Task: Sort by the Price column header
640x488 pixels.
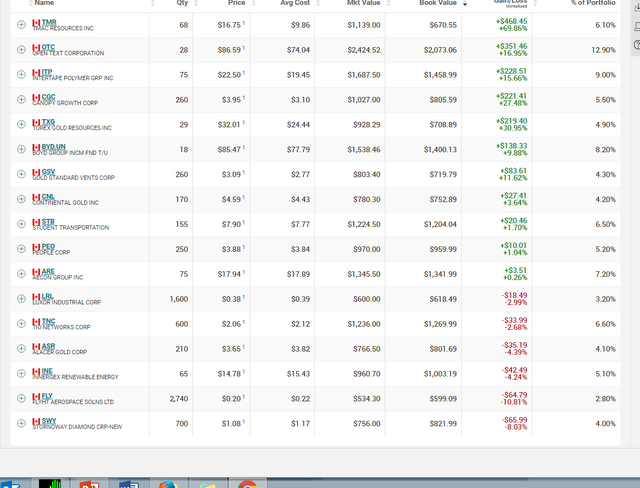Action: tap(237, 3)
